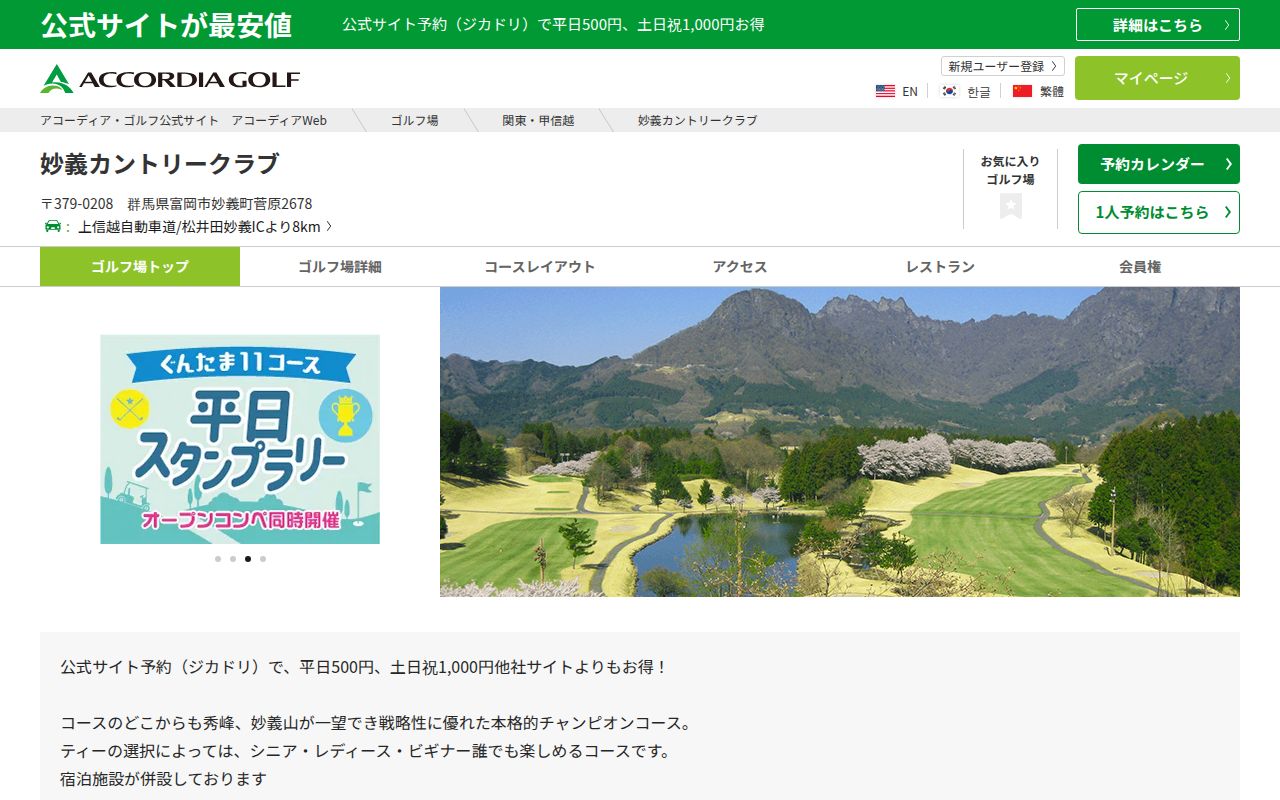Click EN language text
Screen dimensions: 1280x800
[910, 91]
